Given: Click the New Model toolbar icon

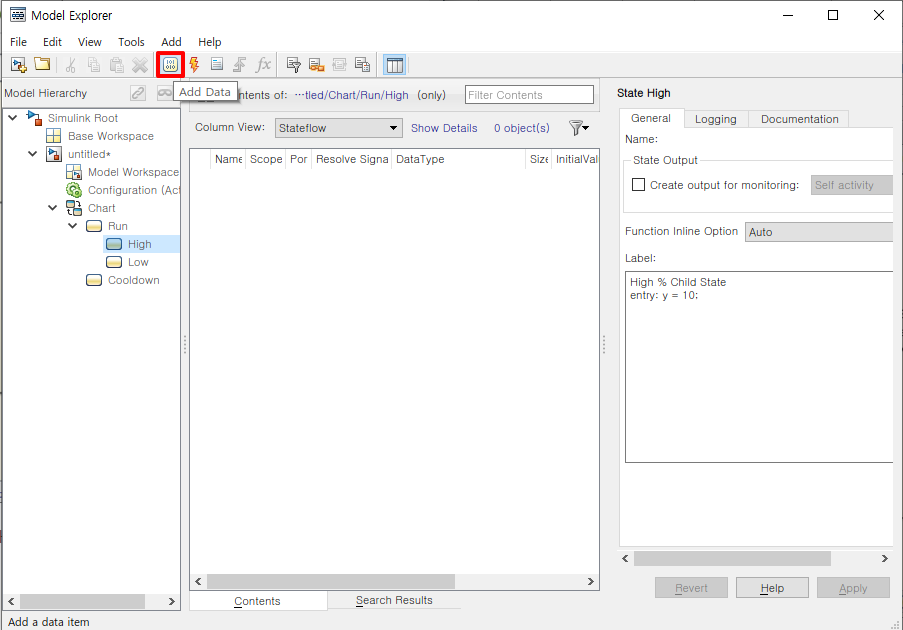Looking at the screenshot, I should coord(18,64).
